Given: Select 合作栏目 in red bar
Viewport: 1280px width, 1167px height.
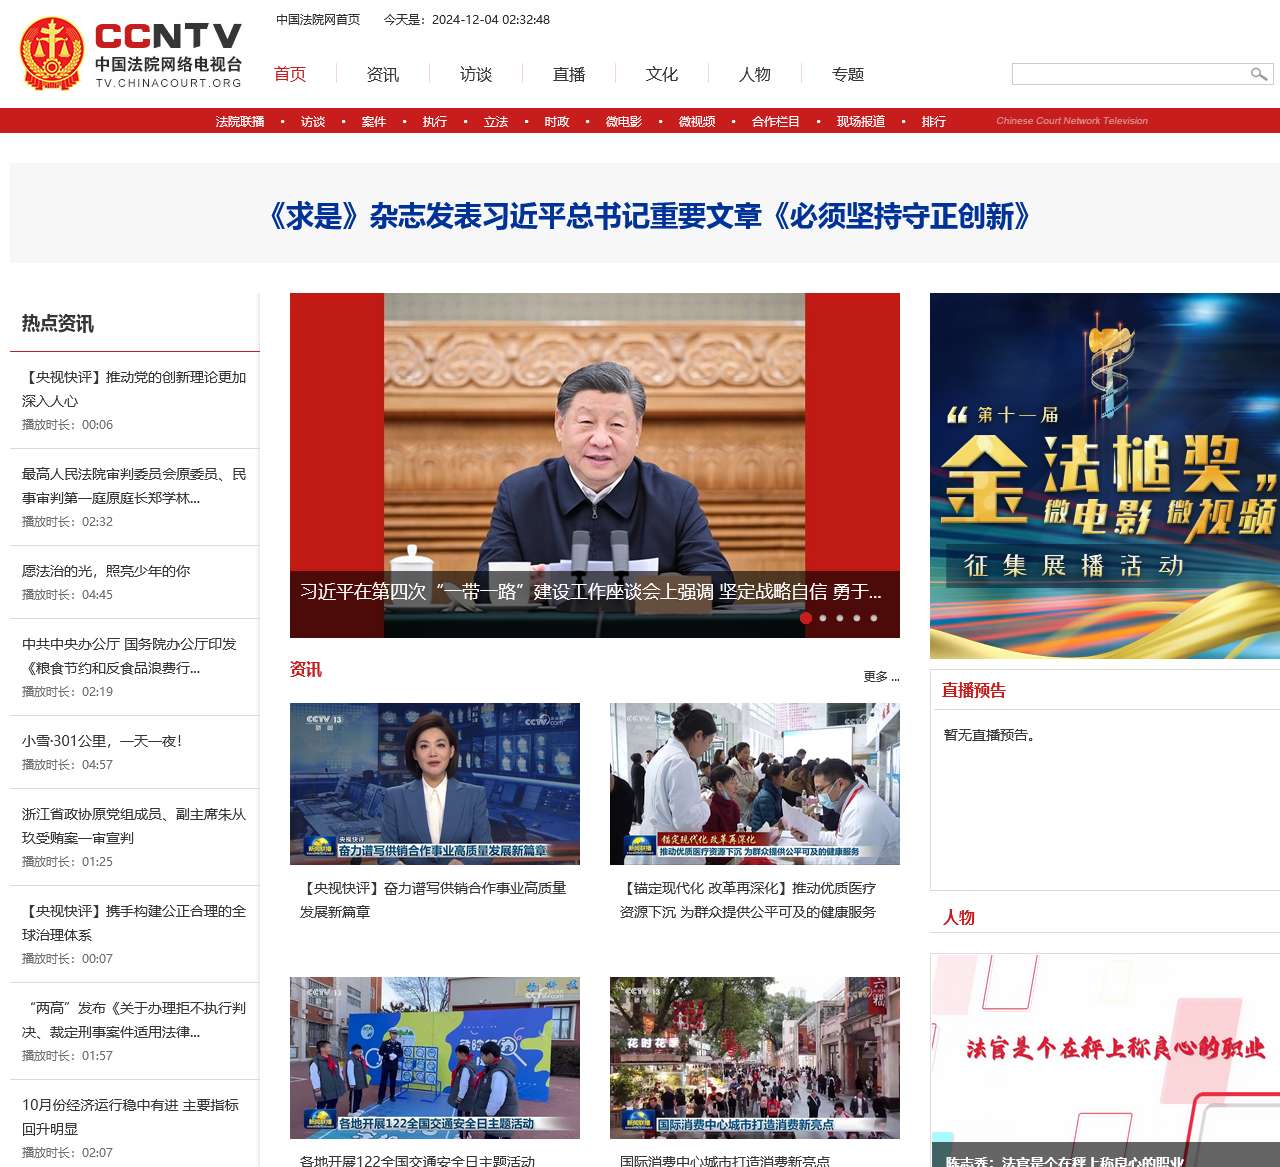Looking at the screenshot, I should (776, 121).
